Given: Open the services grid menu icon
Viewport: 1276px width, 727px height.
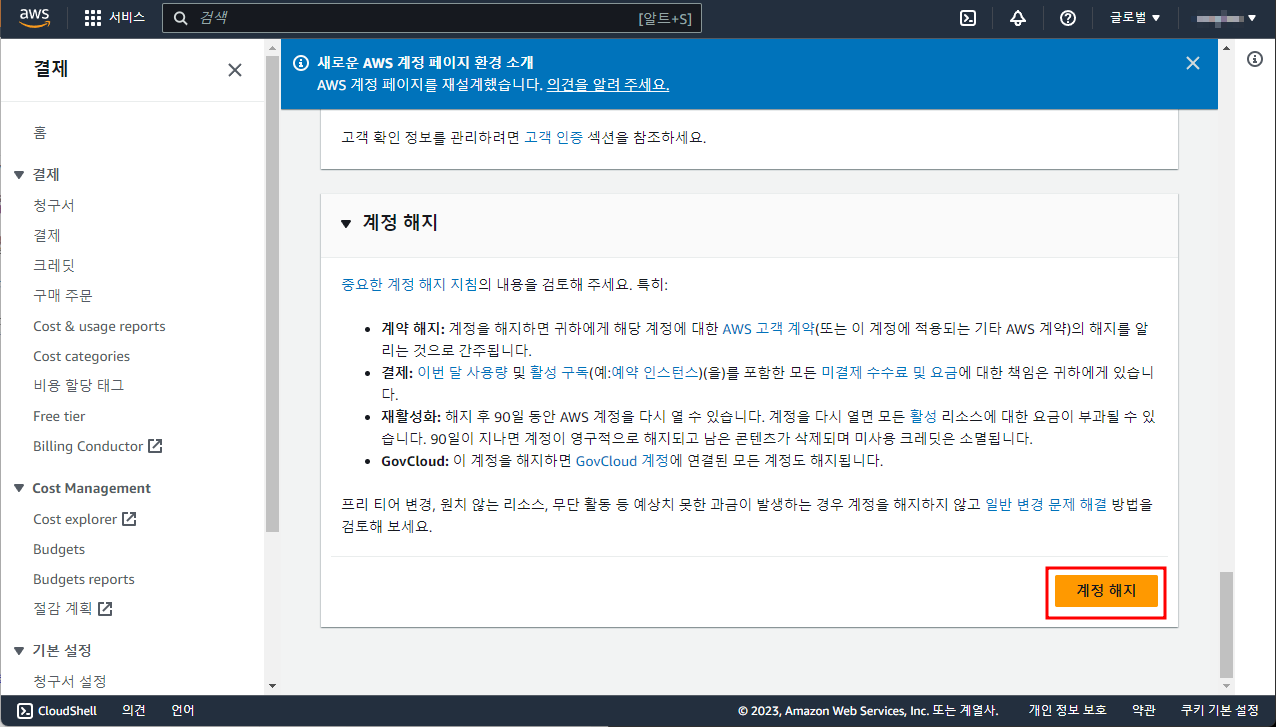Looking at the screenshot, I should (93, 18).
